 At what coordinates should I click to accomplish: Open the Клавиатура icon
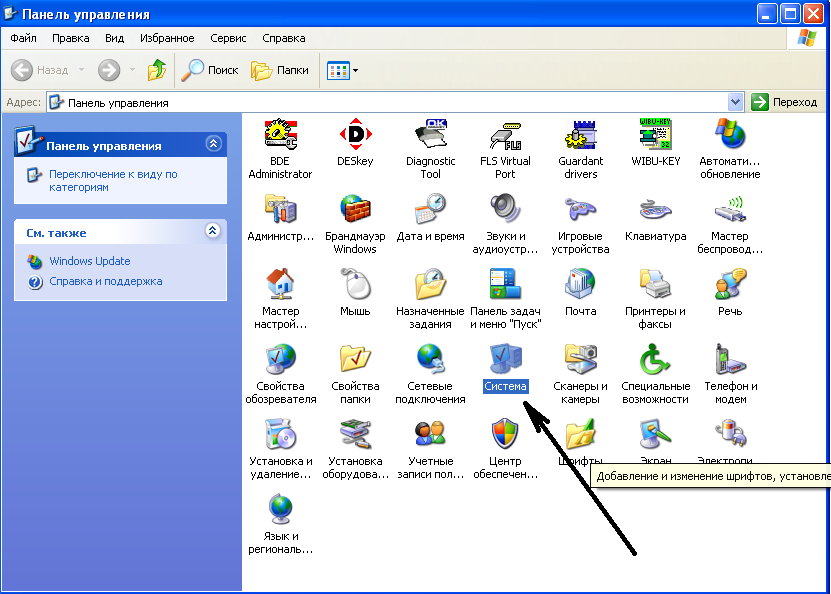656,209
